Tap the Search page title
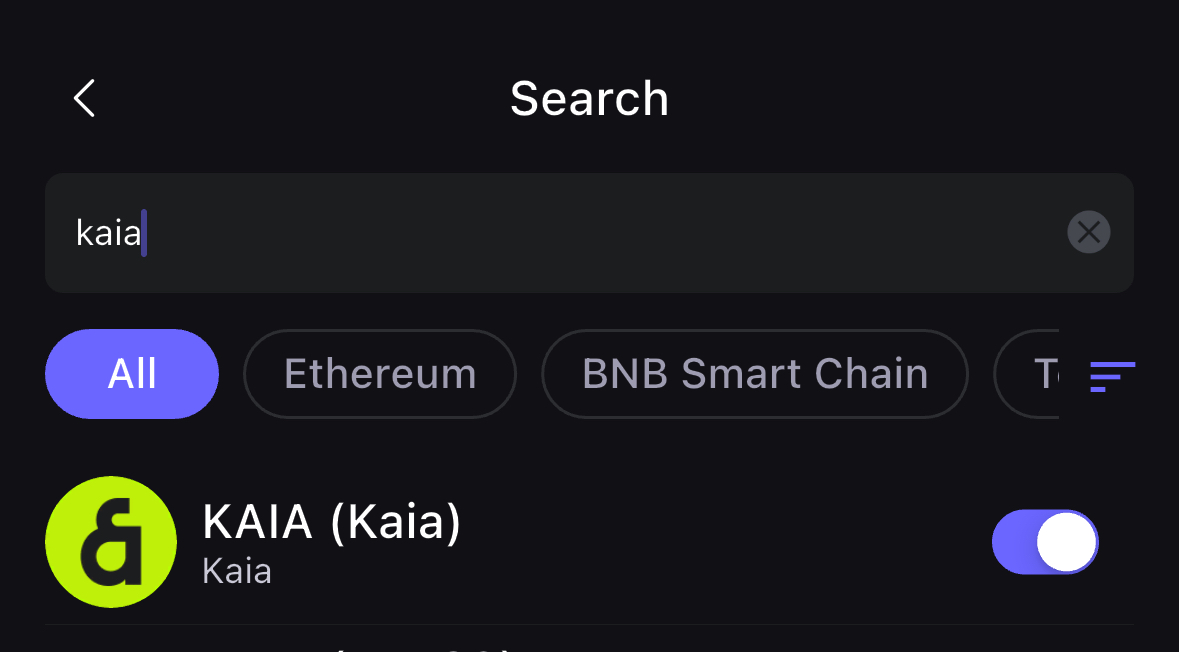 [x=590, y=99]
